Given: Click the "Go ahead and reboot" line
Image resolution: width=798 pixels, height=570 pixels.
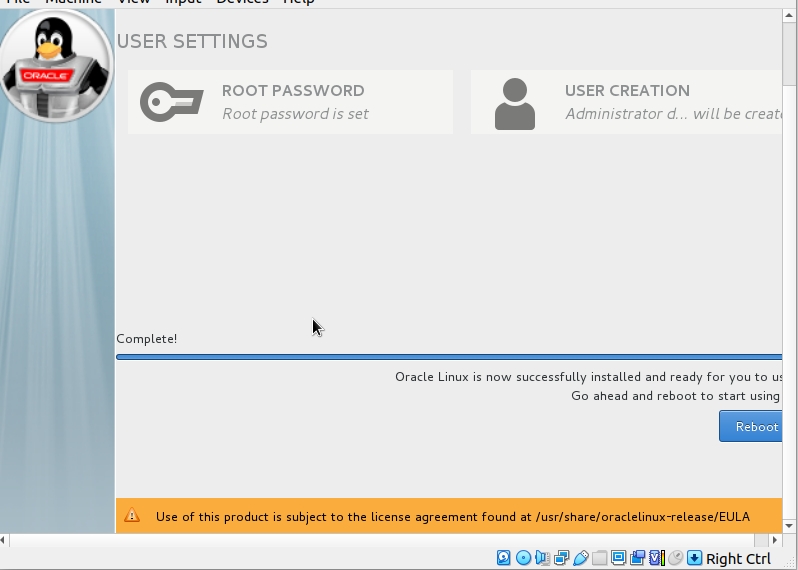Looking at the screenshot, I should pos(676,396).
